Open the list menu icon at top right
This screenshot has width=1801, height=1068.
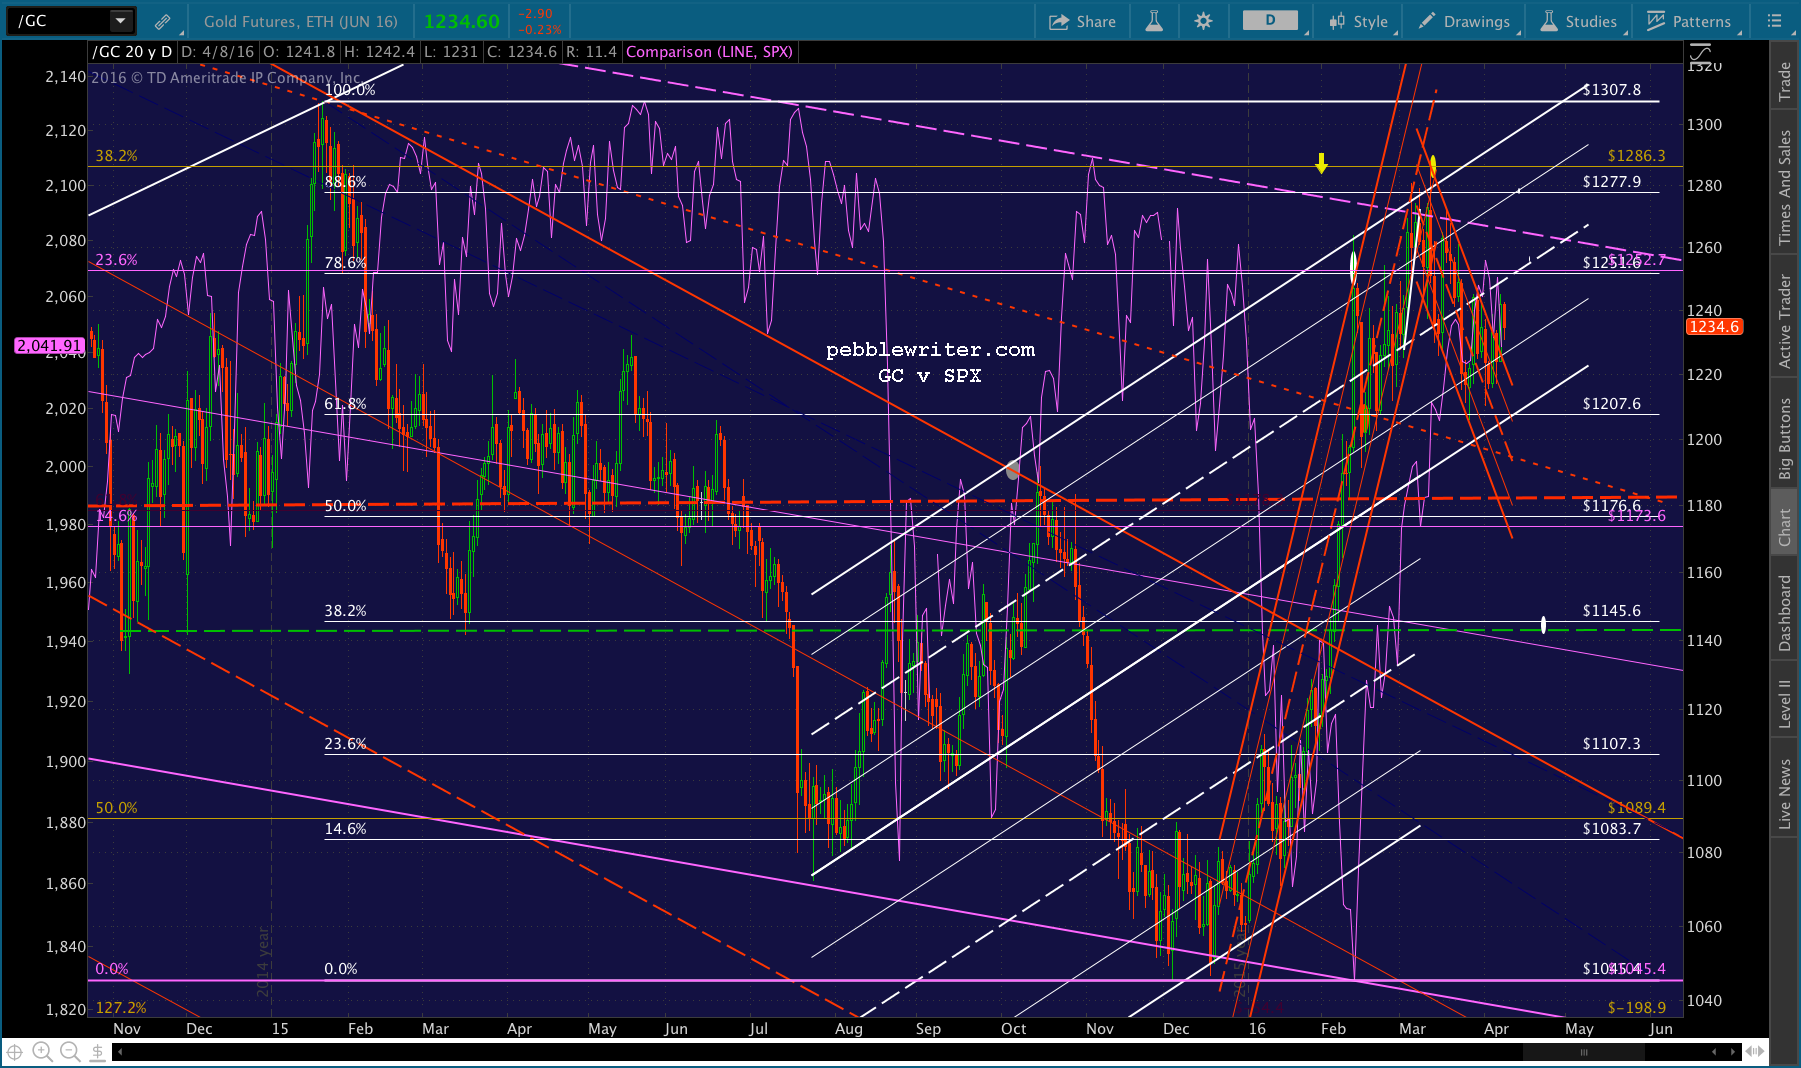pos(1774,21)
